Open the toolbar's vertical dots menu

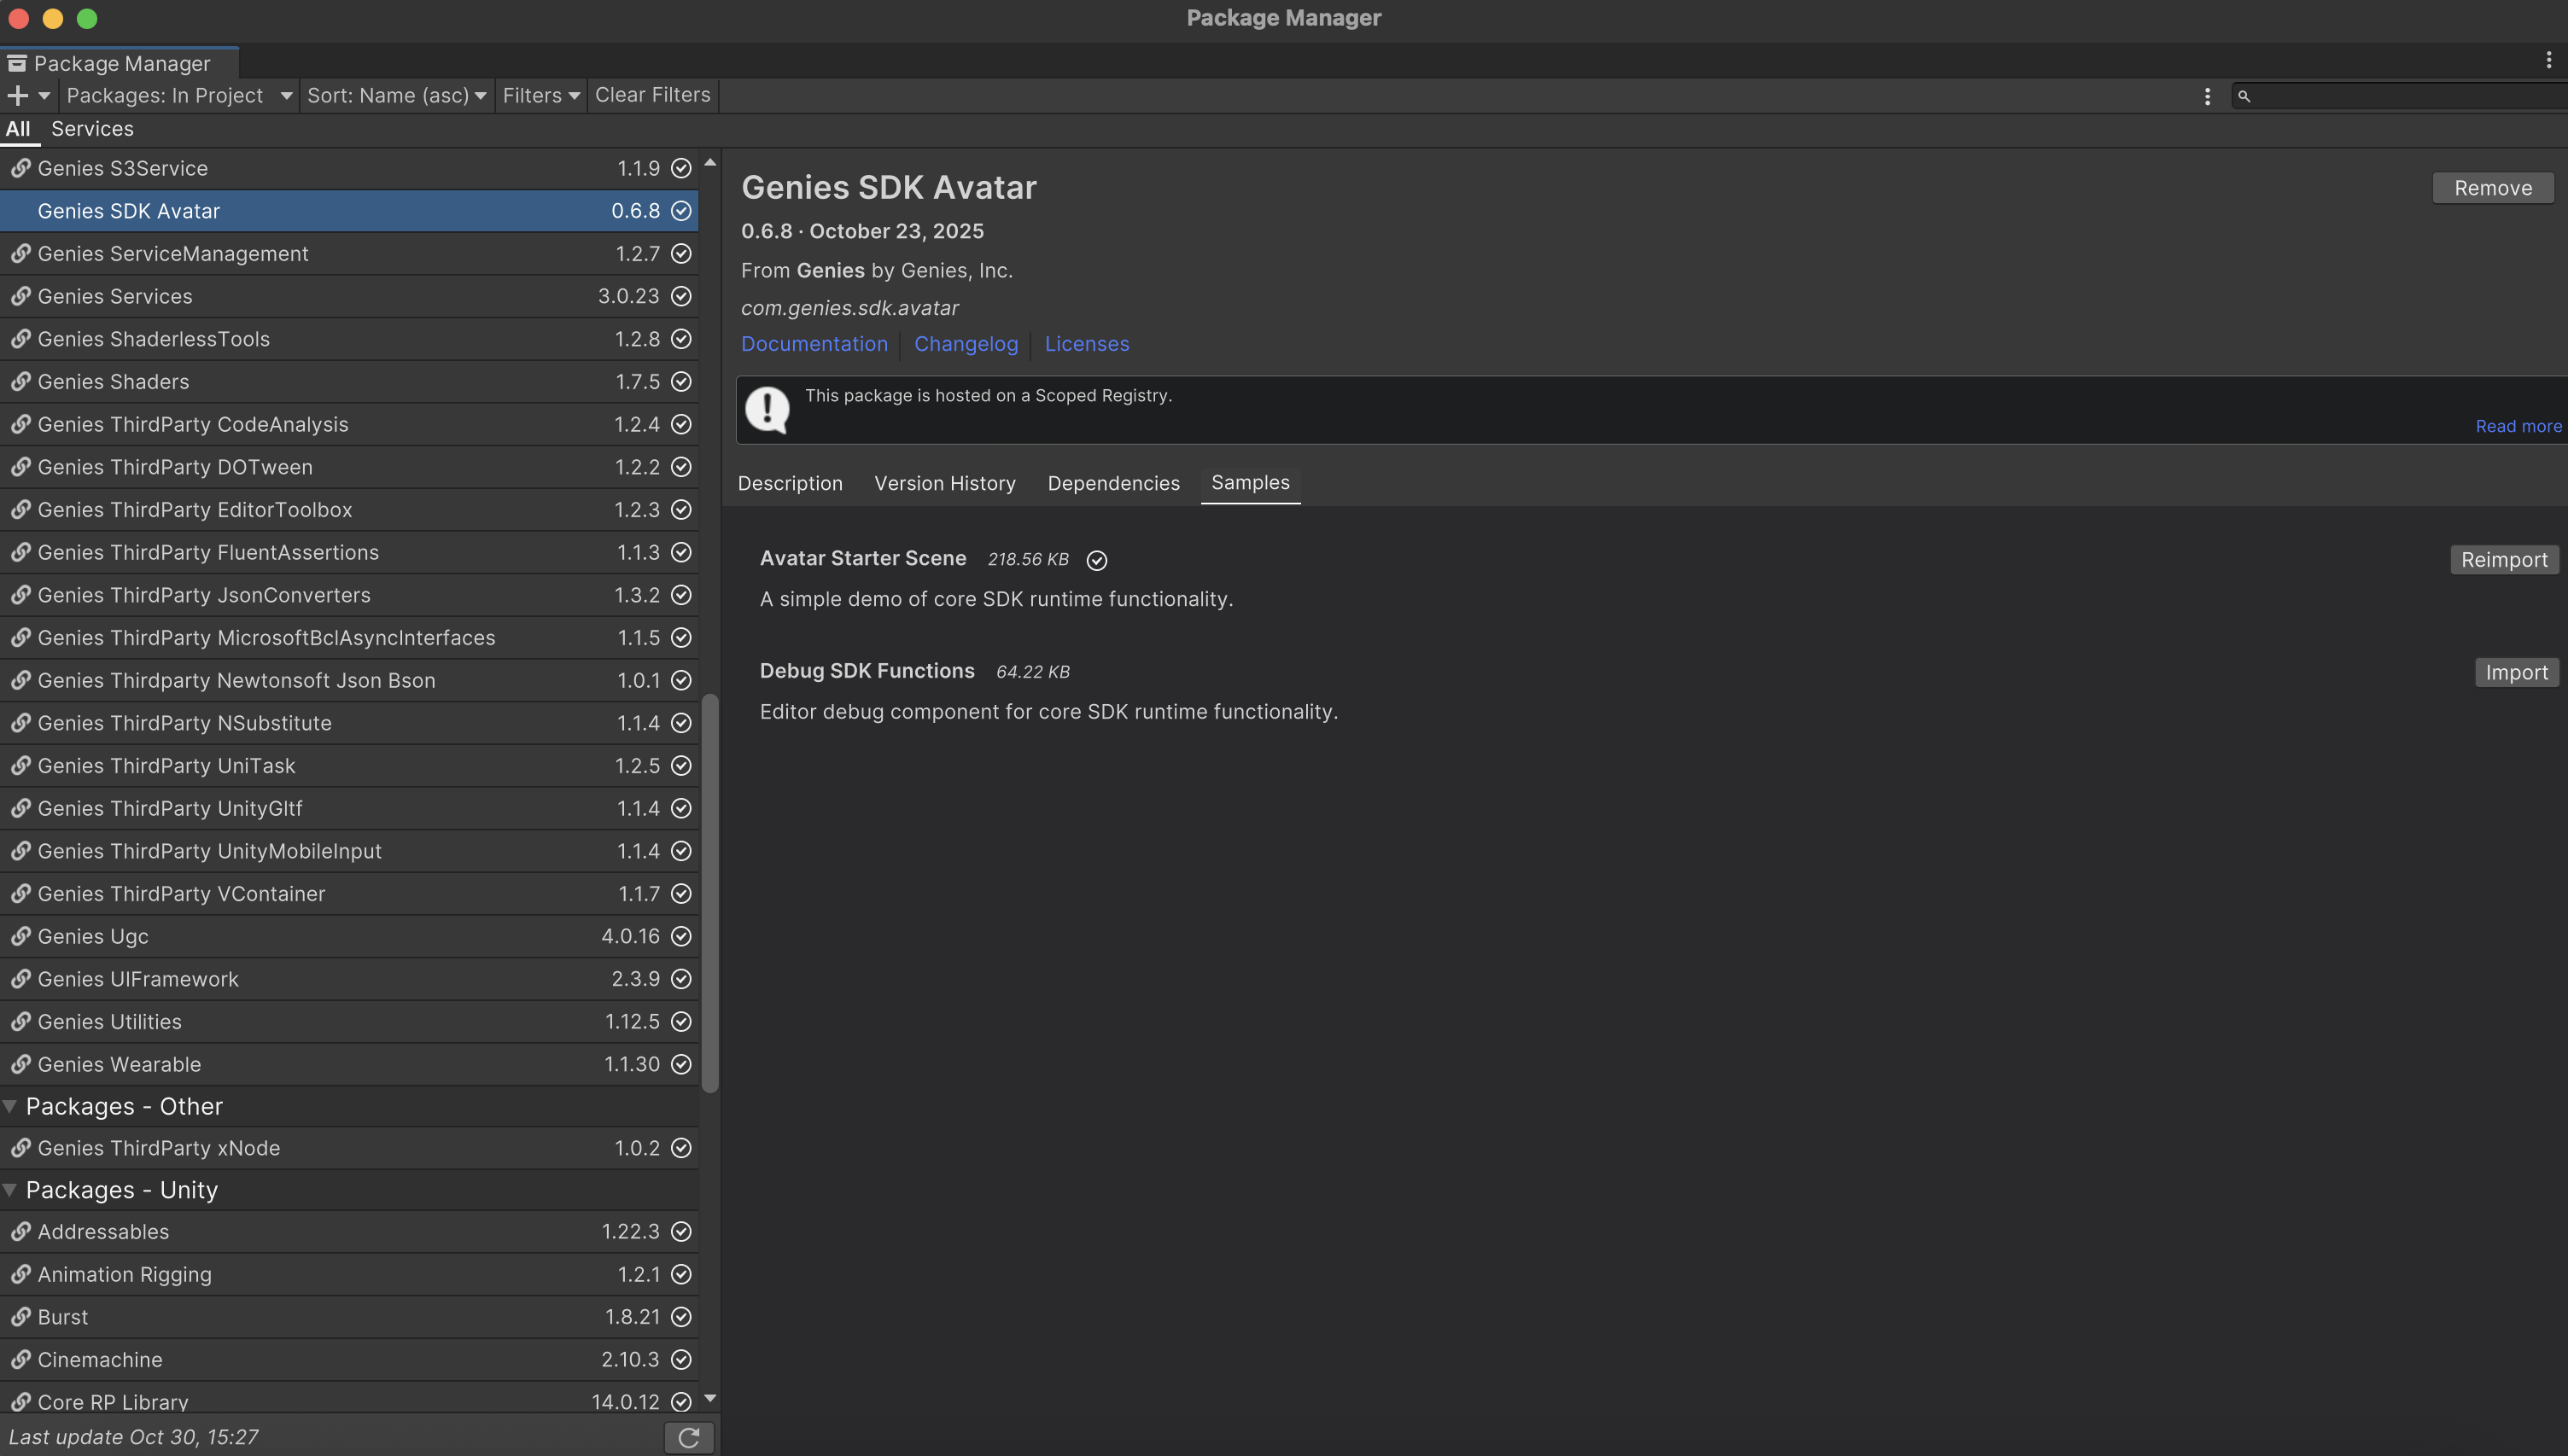click(x=2207, y=96)
